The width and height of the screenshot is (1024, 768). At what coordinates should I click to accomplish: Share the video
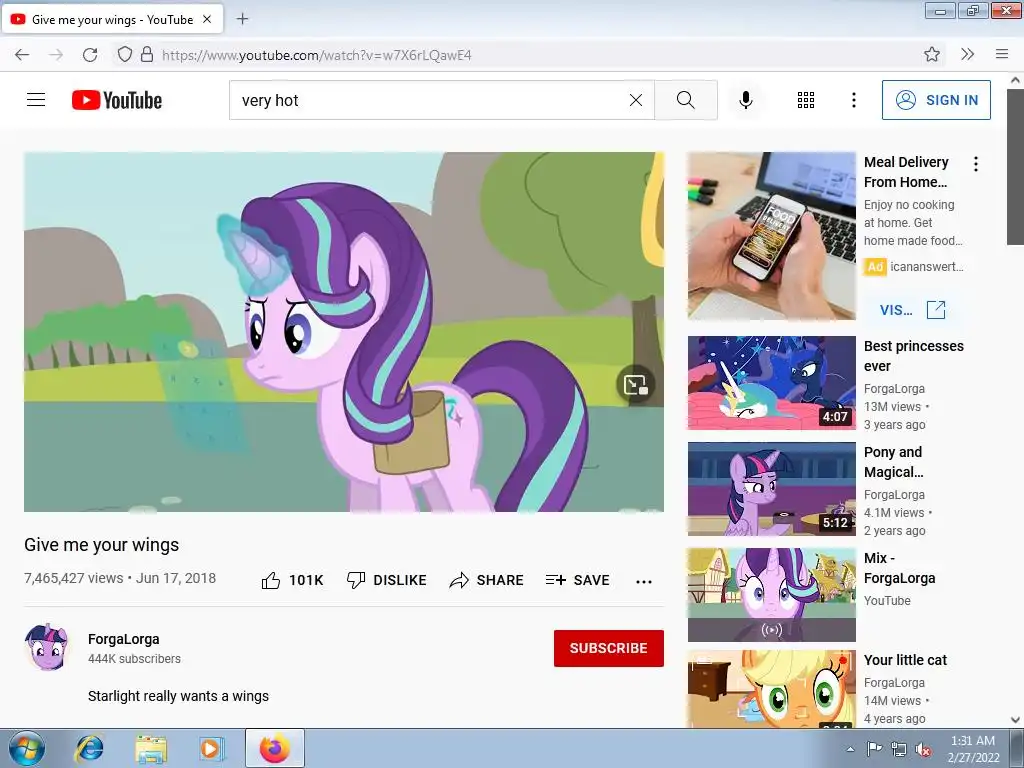[x=487, y=580]
